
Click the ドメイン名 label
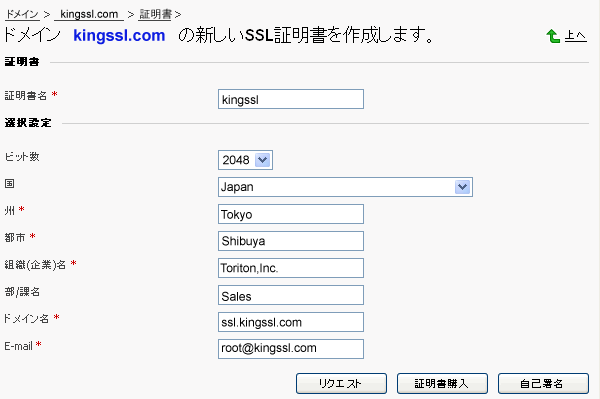[x=26, y=318]
